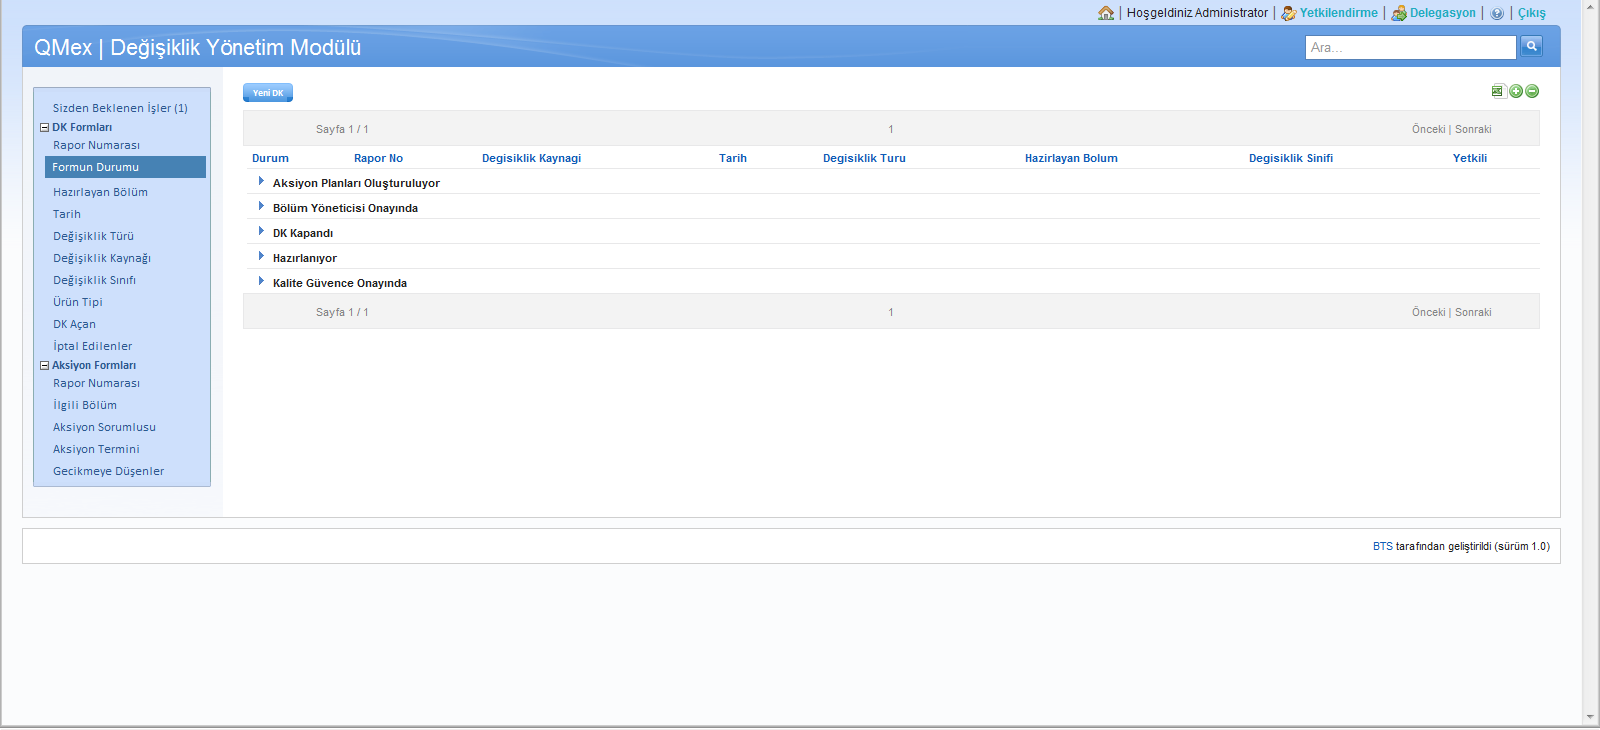Screen dimensions: 1600x730
Task: Sort by the Degisiklik Kaynagi column header
Action: (531, 158)
